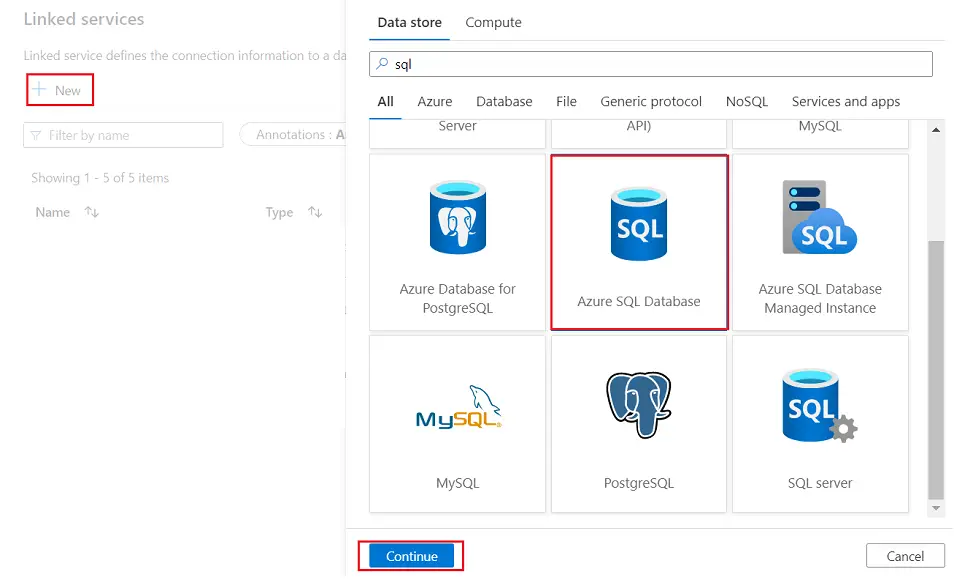Click the filter funnel icon

(36, 135)
